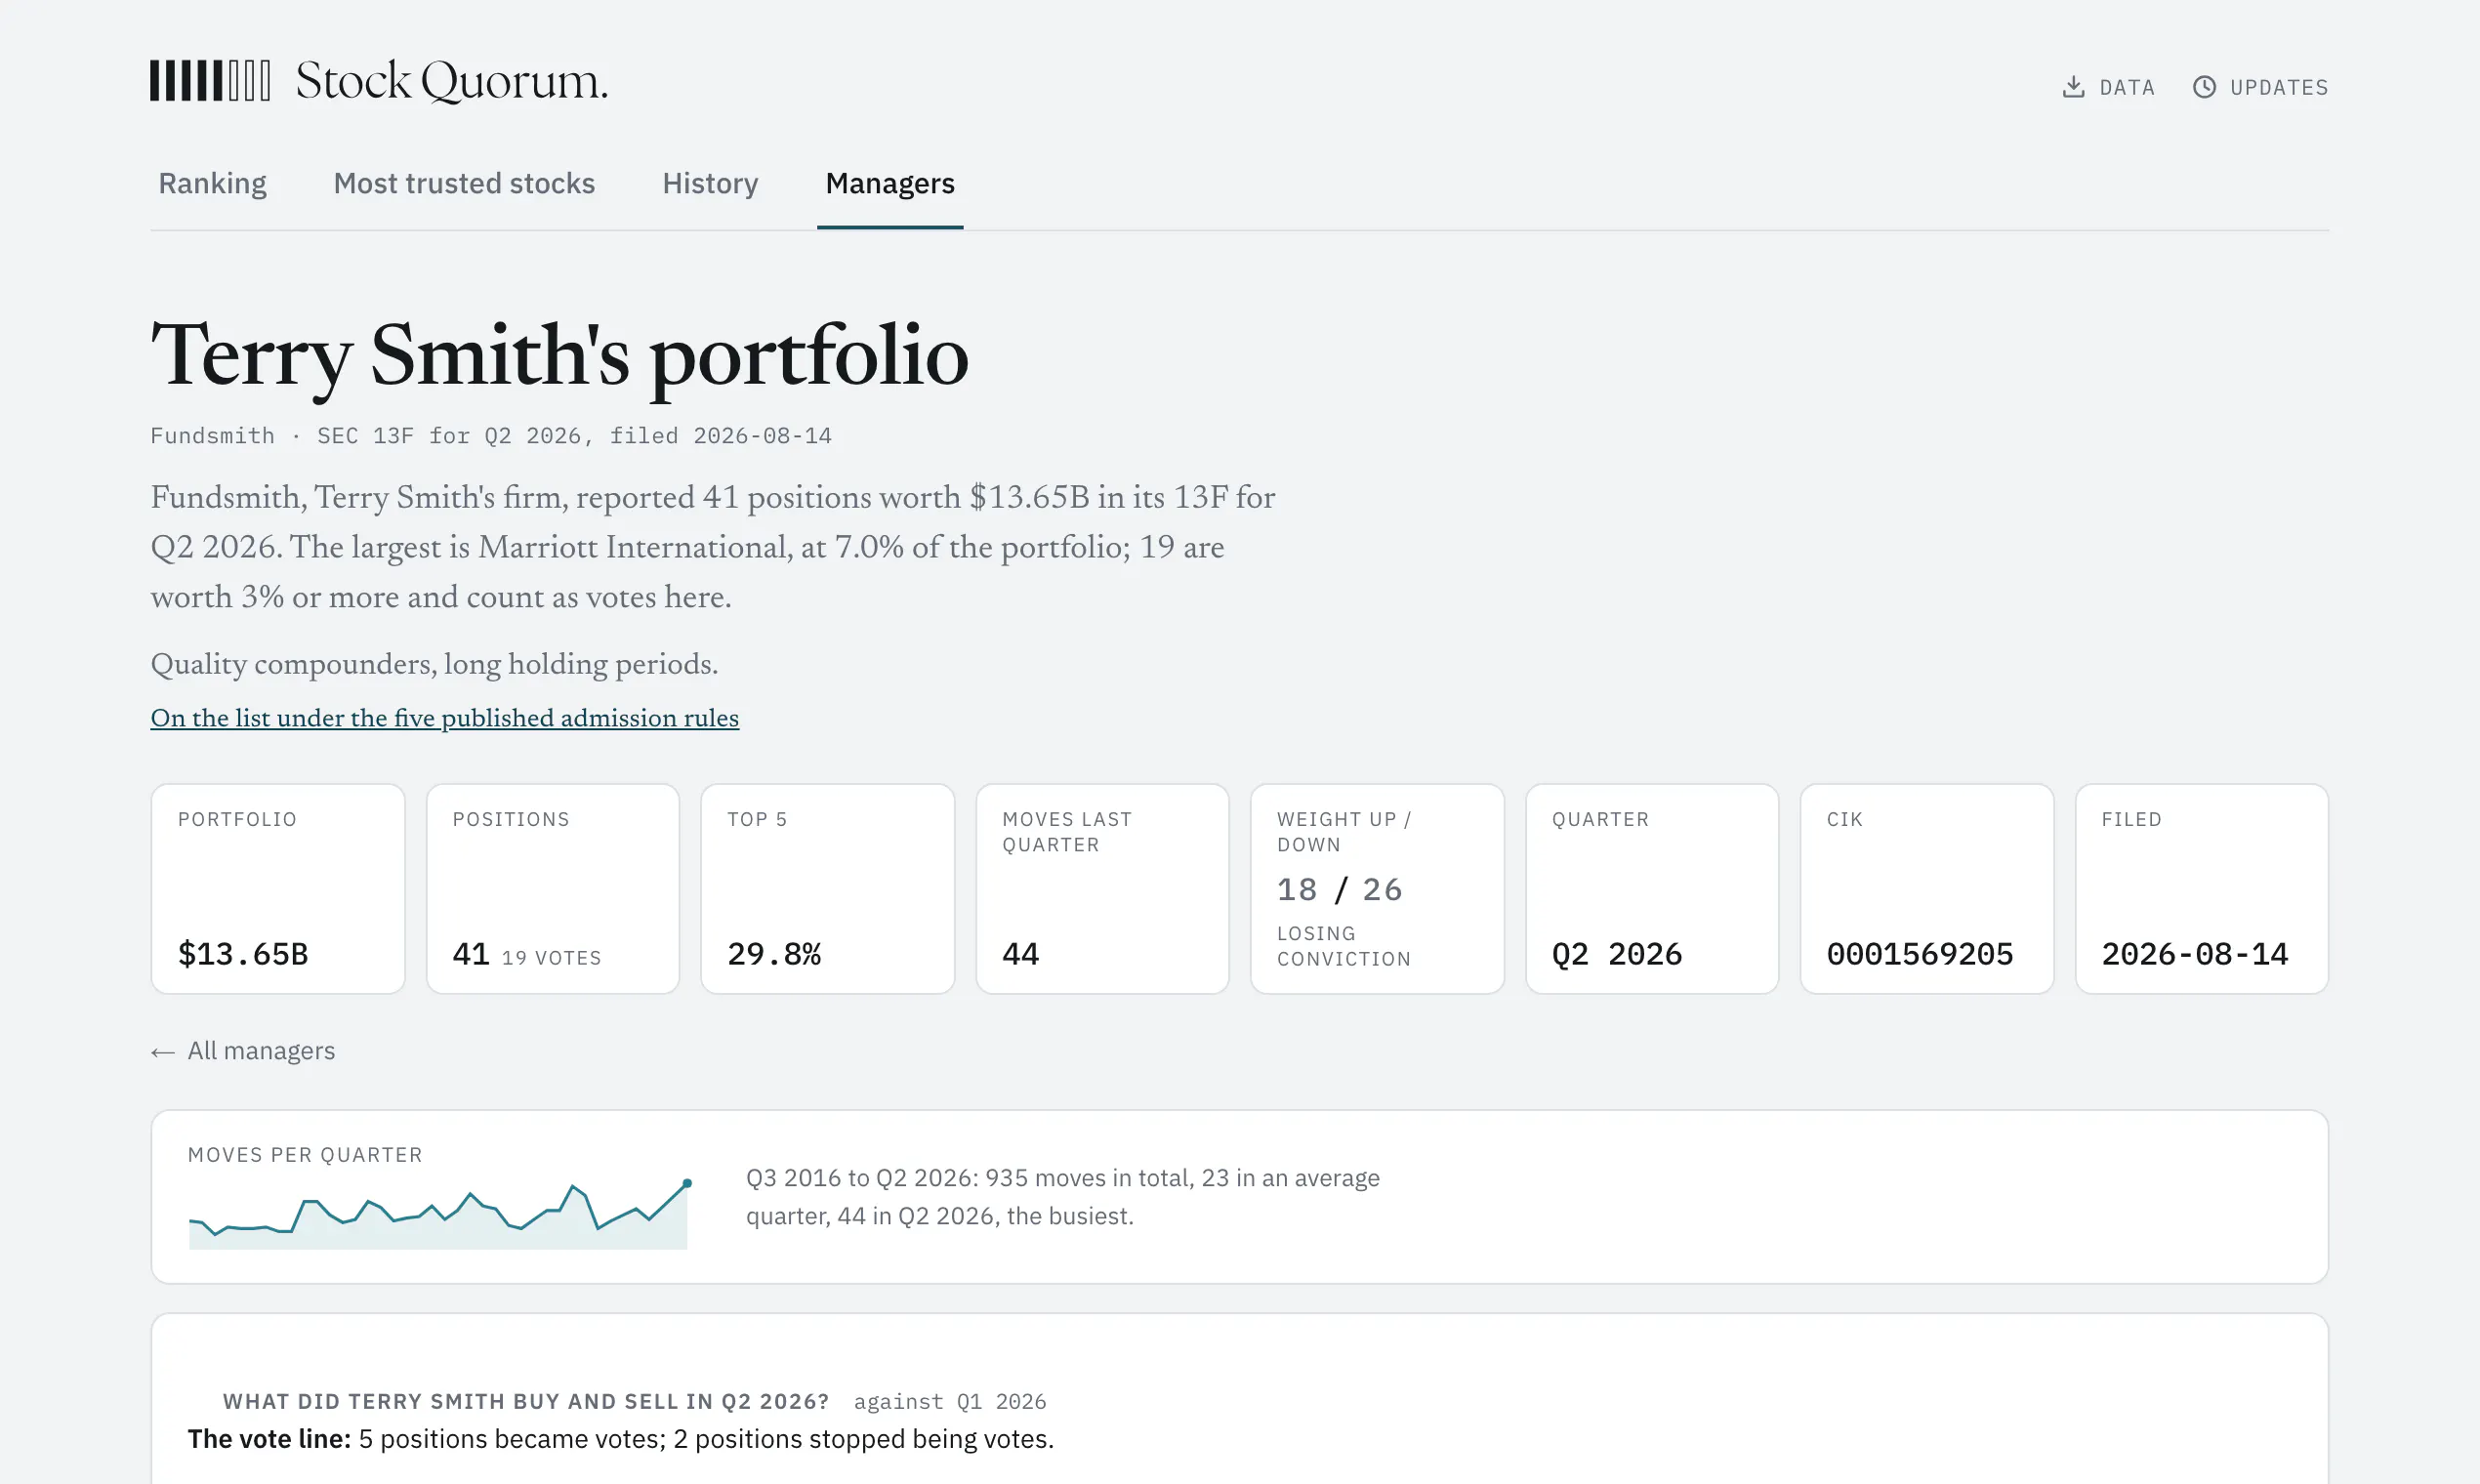Click the LOSING CONVICTION label
Screen dimensions: 2480x1484
1344,946
